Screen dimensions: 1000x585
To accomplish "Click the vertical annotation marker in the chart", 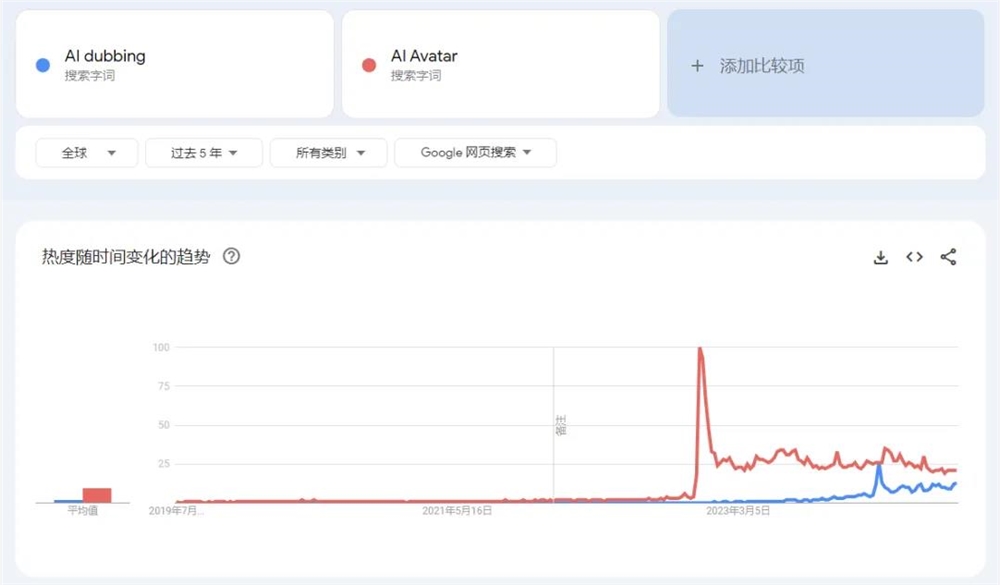I will tap(554, 425).
